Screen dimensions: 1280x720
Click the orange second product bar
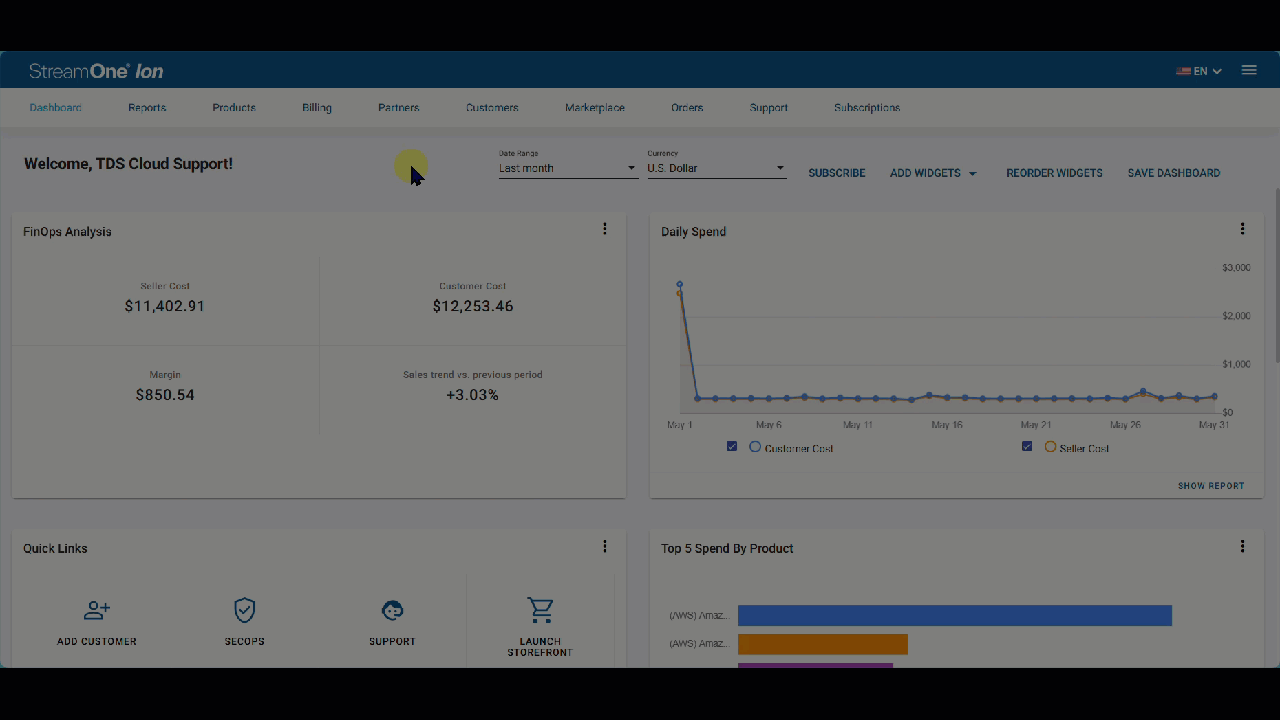pyautogui.click(x=823, y=644)
